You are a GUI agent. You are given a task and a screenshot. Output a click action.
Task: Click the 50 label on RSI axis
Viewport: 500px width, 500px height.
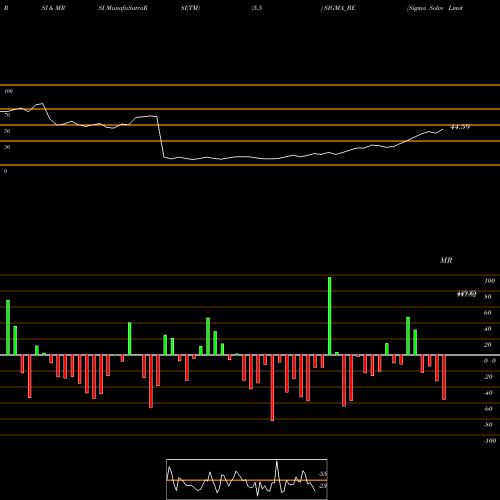[x=7, y=131]
